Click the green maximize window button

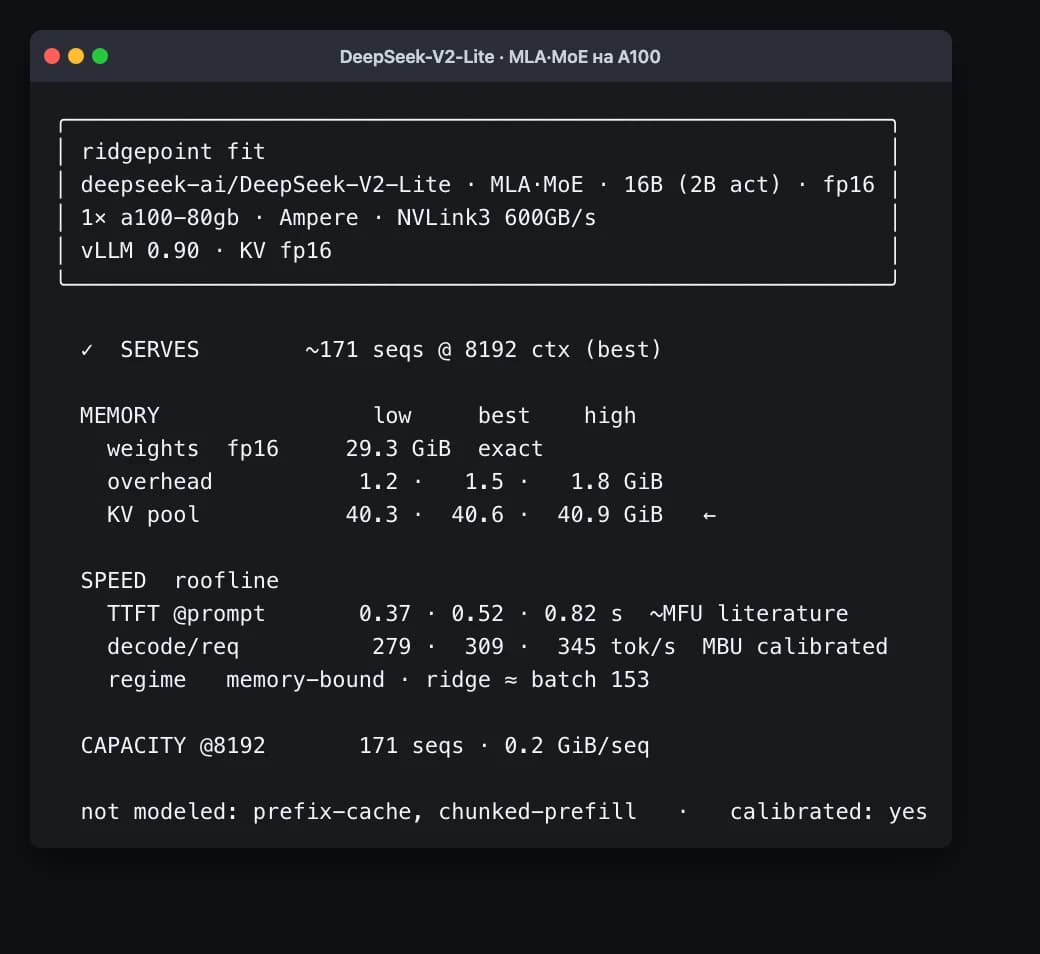(x=100, y=56)
